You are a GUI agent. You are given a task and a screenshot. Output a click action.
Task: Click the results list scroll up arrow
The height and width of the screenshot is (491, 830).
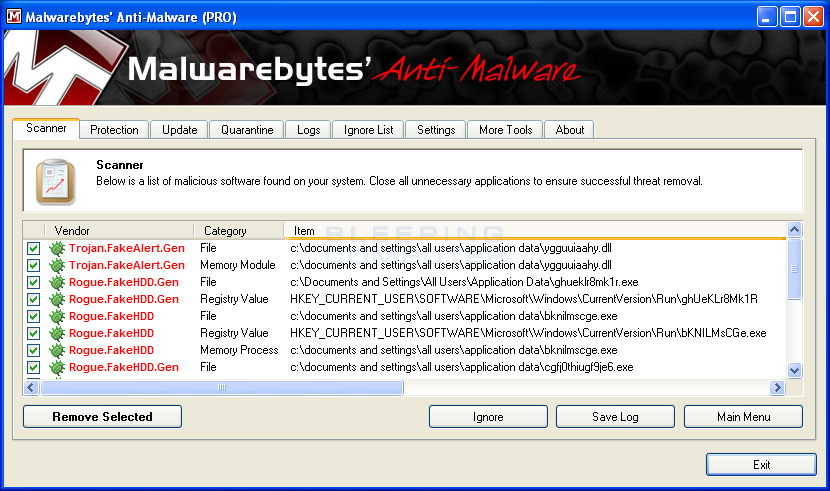794,230
